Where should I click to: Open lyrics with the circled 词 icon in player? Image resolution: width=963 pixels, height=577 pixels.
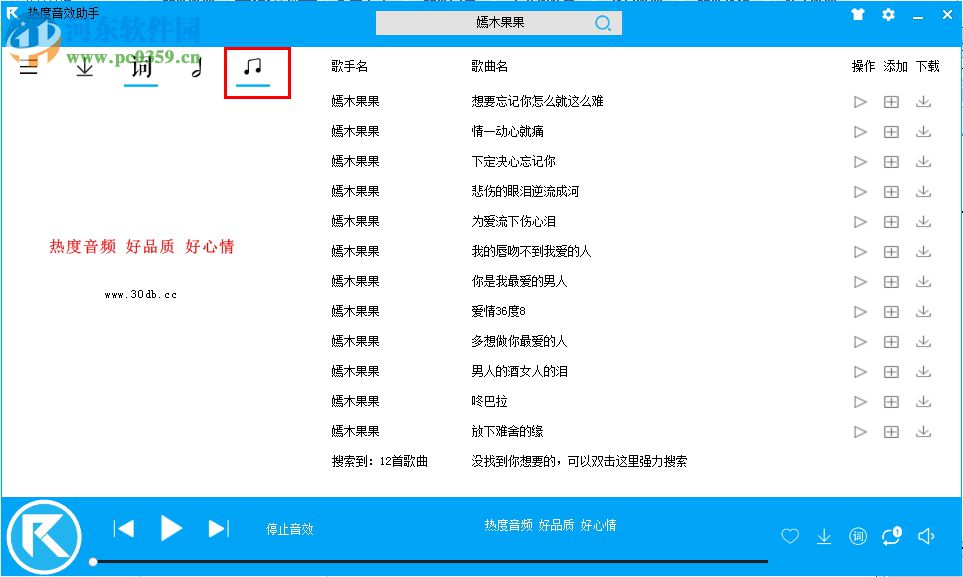(857, 536)
